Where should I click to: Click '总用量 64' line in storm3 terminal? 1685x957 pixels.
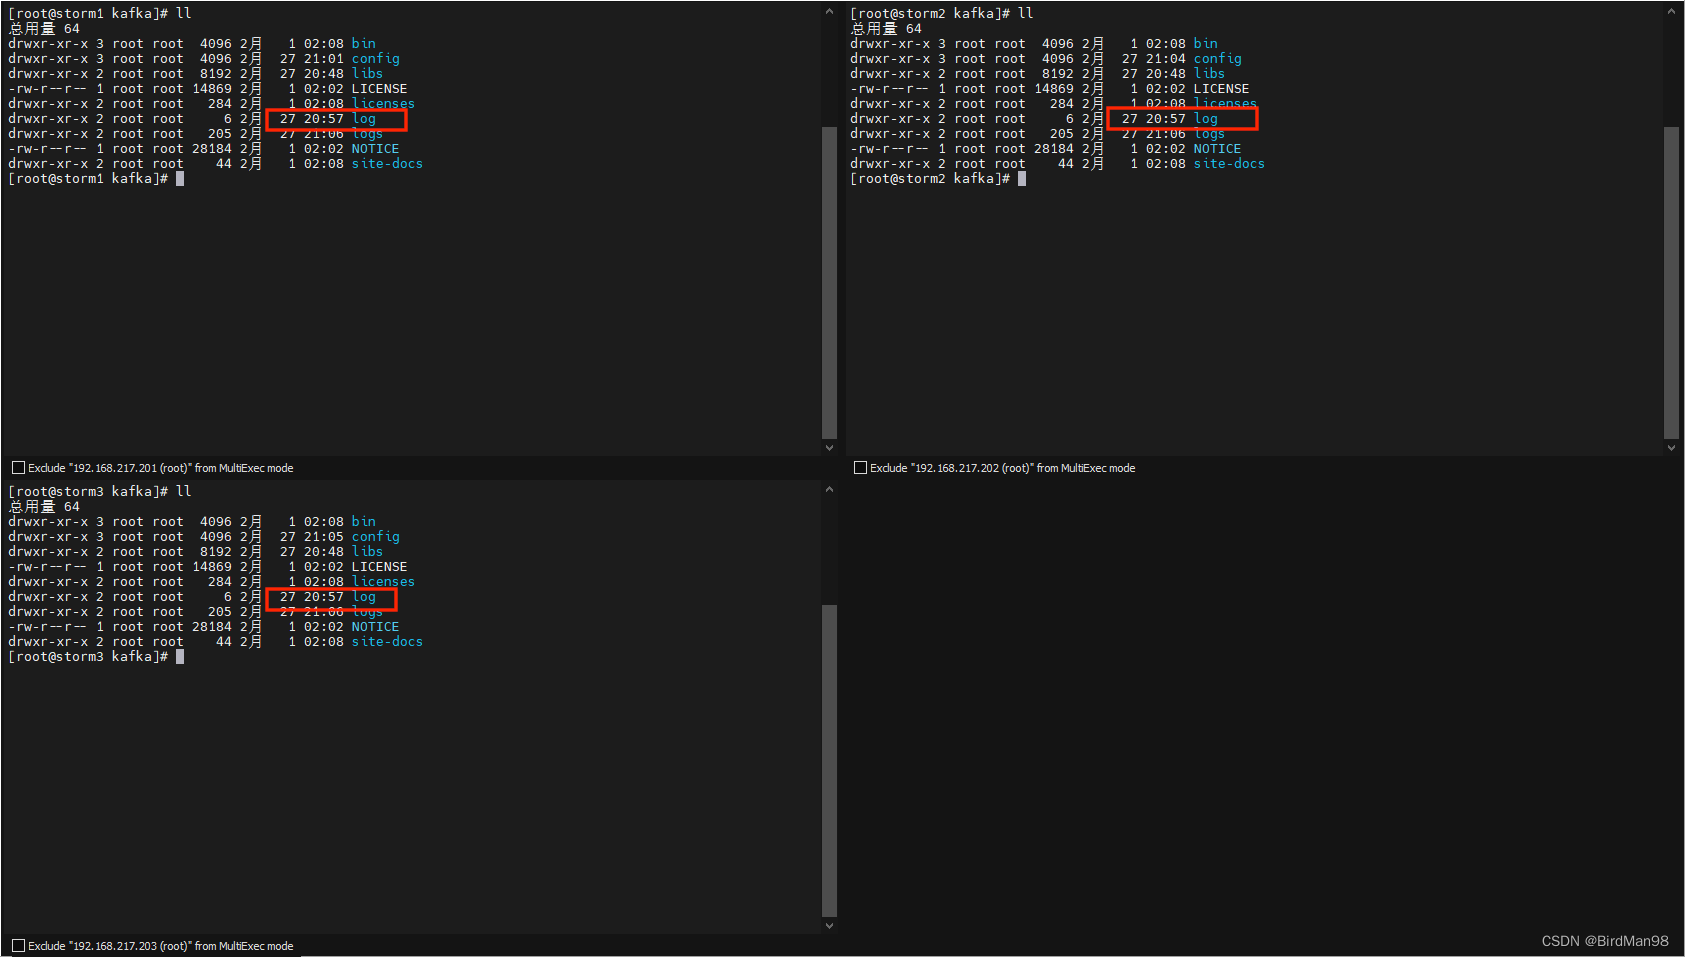click(x=44, y=507)
